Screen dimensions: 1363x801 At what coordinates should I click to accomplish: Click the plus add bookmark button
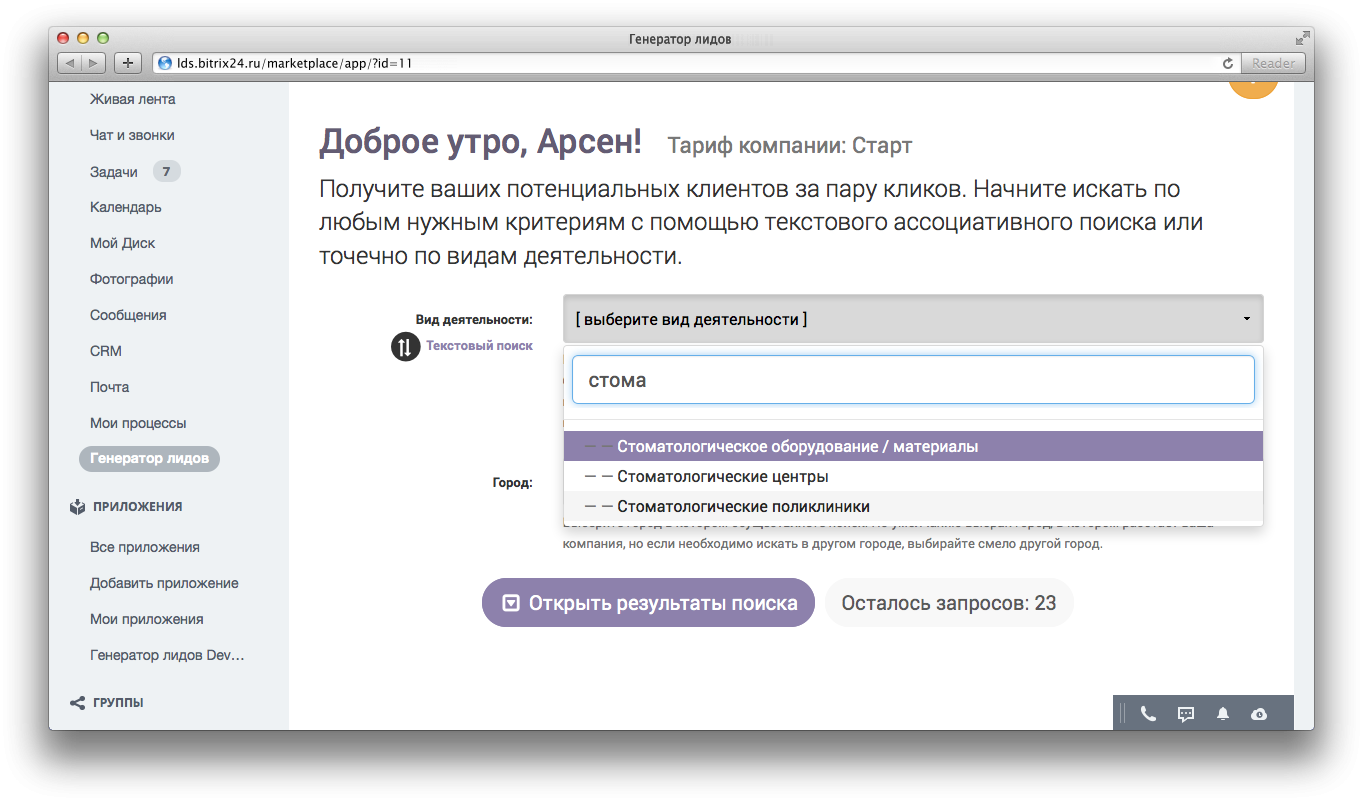tap(127, 63)
